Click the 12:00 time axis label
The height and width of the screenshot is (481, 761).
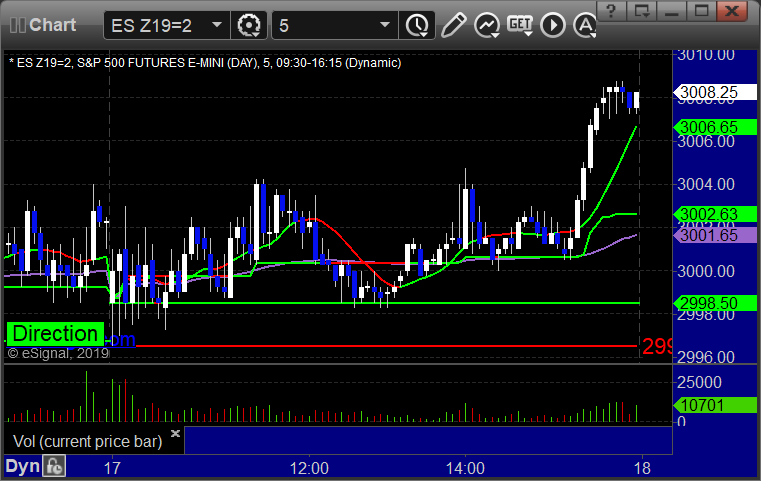309,468
